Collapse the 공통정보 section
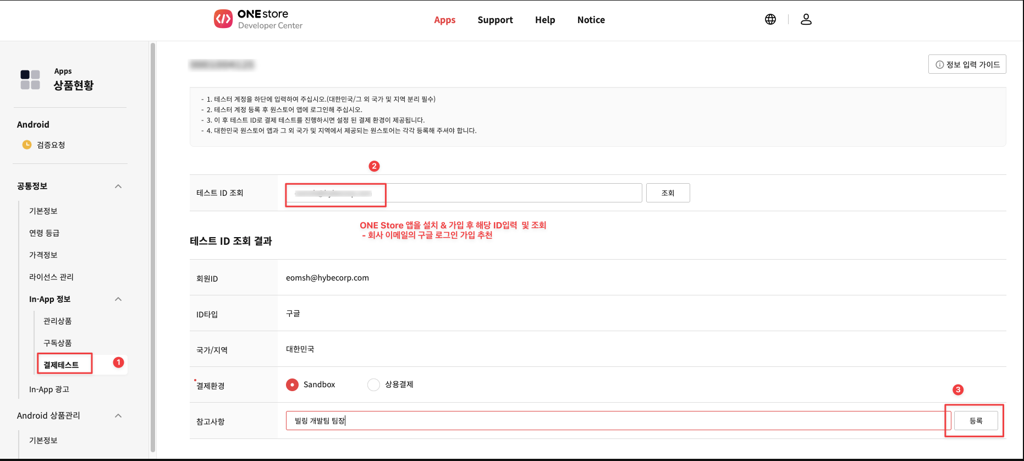This screenshot has width=1024, height=461. click(118, 187)
